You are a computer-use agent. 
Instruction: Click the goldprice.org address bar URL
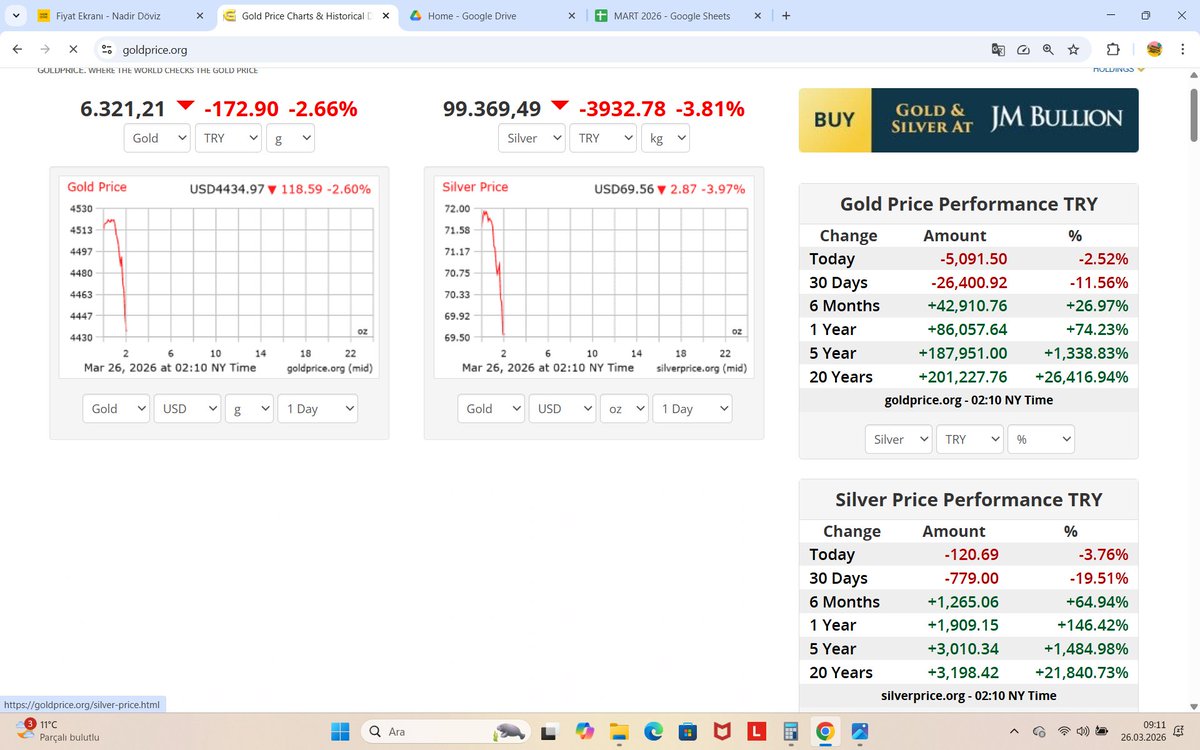[154, 49]
